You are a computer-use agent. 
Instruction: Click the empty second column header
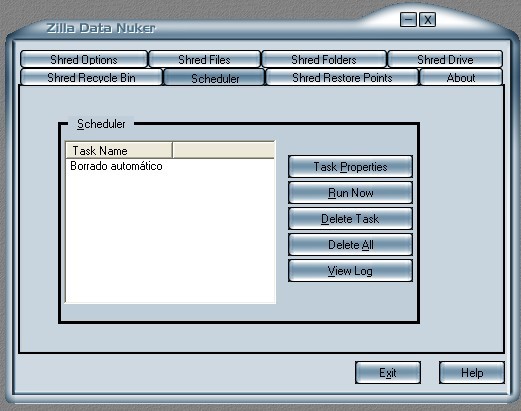[x=224, y=150]
